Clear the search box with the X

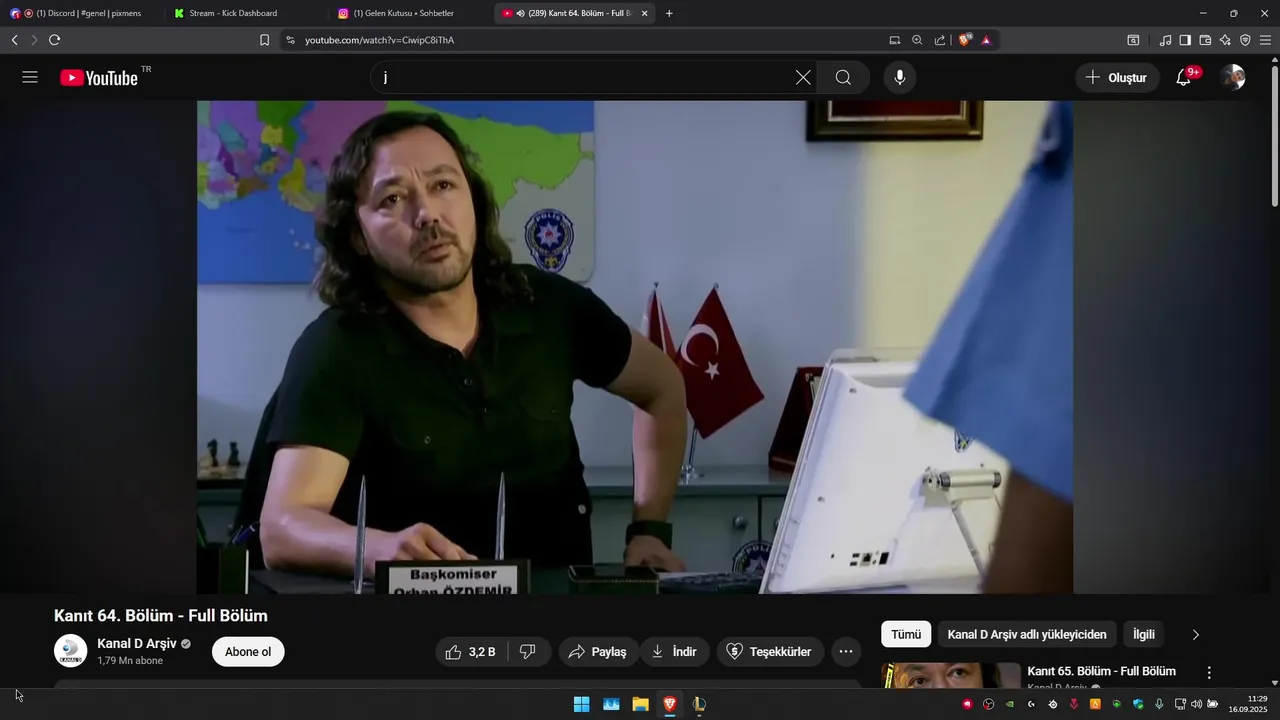(x=803, y=77)
